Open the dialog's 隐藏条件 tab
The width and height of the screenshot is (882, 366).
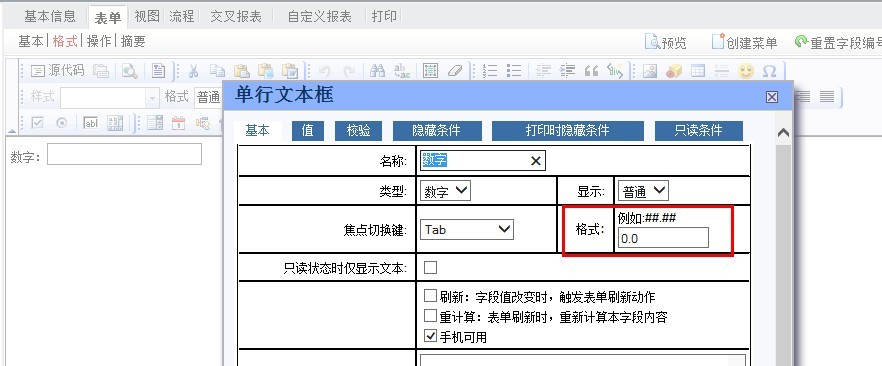437,130
